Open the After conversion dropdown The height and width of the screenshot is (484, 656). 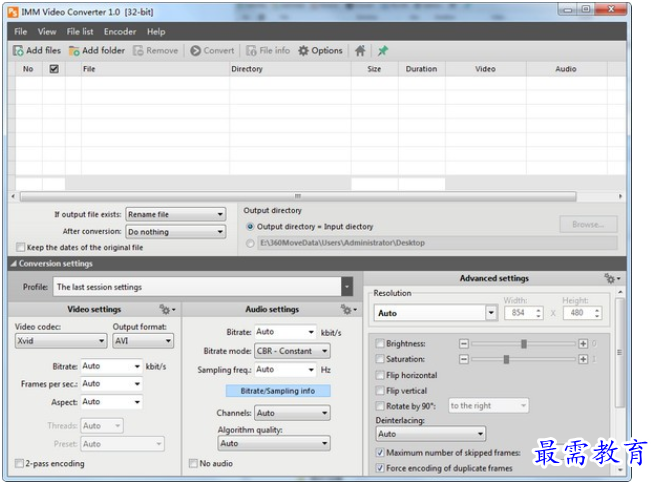pos(176,232)
